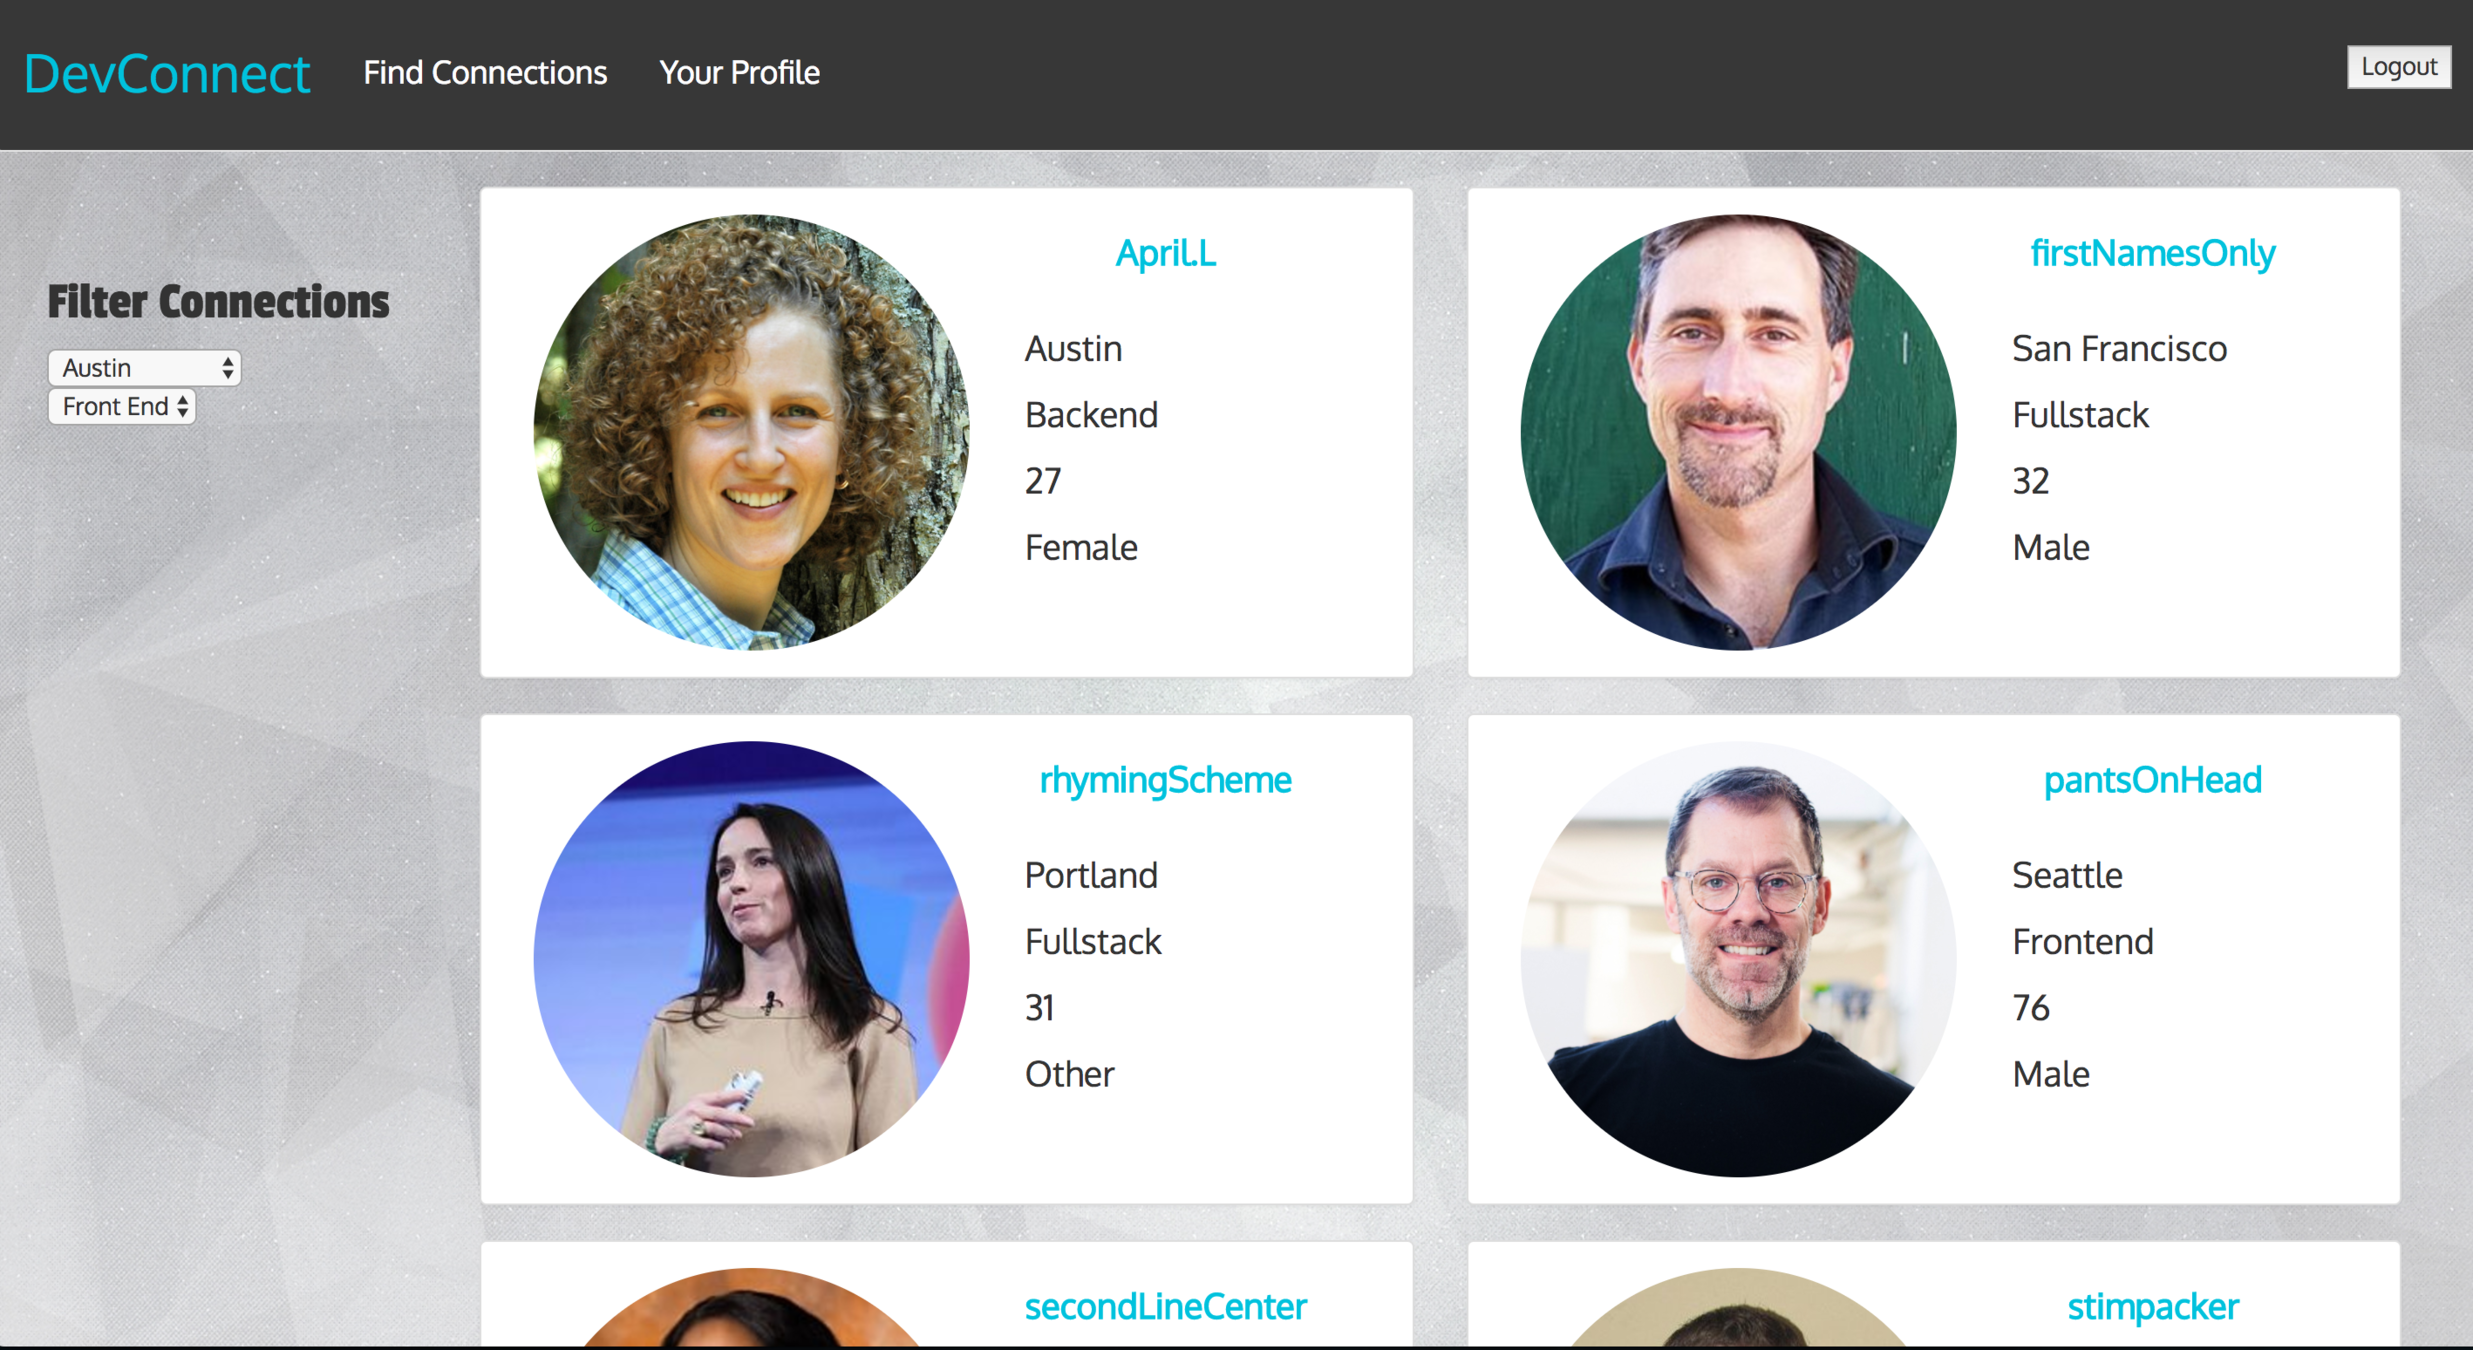Click the AprilL username link
Viewport: 2473px width, 1350px height.
click(1165, 253)
